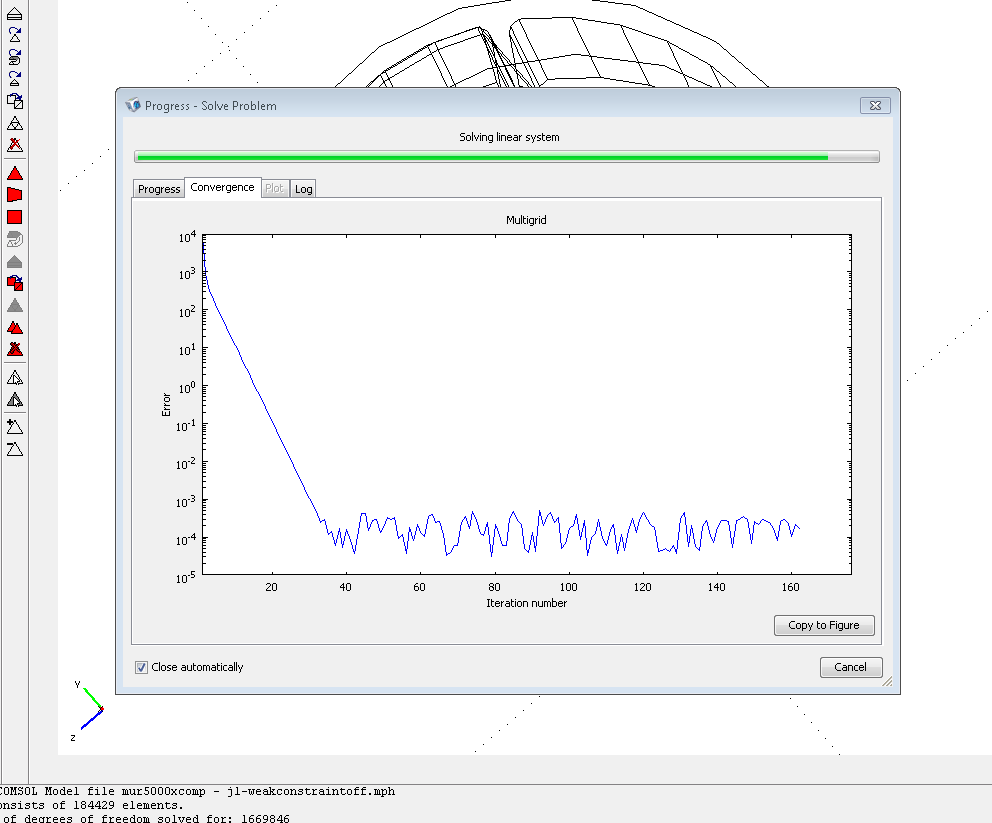The height and width of the screenshot is (823, 992).
Task: Click inside the Multigrid convergence plot
Action: tap(526, 405)
